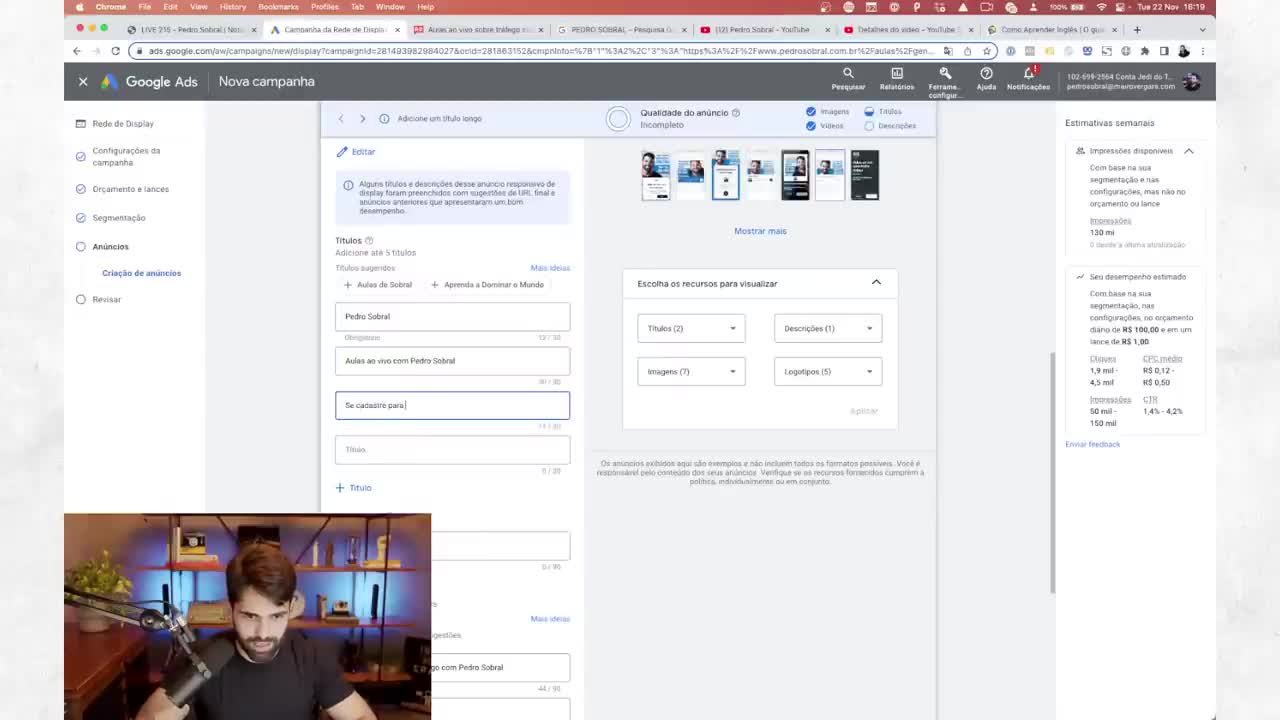Viewport: 1280px width, 720px height.
Task: Open the Criação de anúncios sub-step
Action: tap(141, 273)
